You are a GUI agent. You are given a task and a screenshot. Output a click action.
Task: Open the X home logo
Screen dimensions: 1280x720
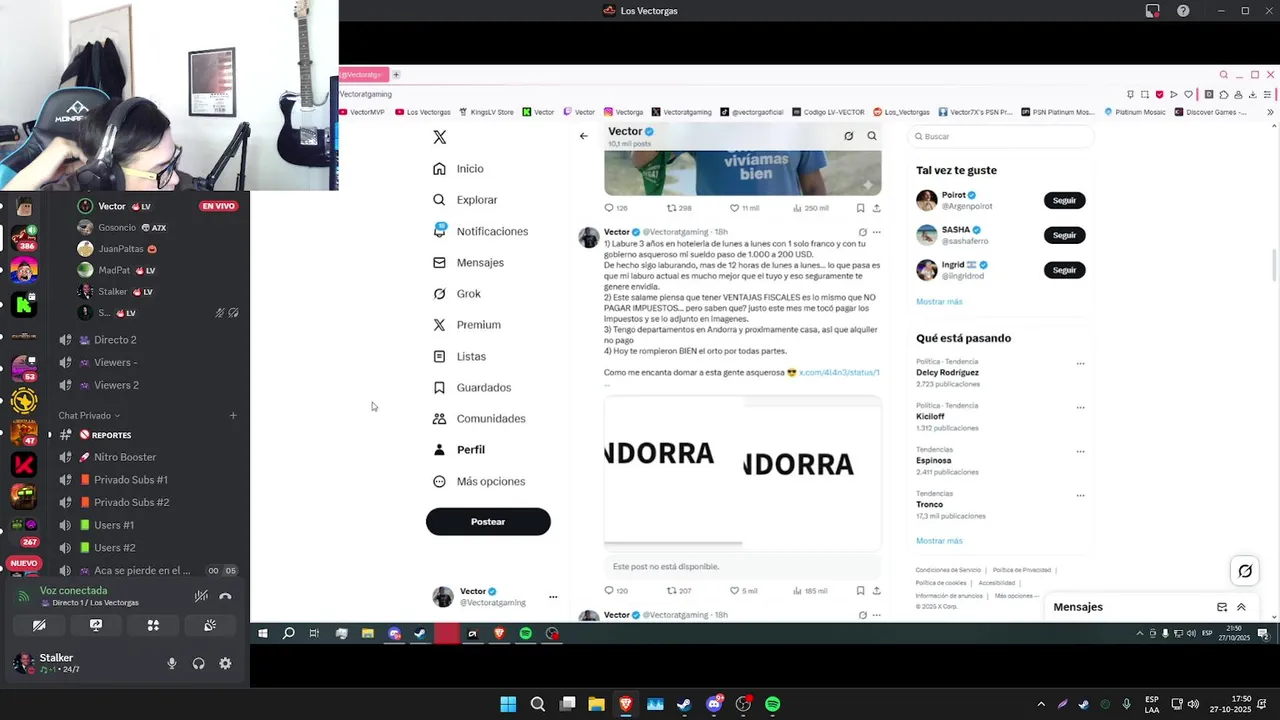point(439,137)
